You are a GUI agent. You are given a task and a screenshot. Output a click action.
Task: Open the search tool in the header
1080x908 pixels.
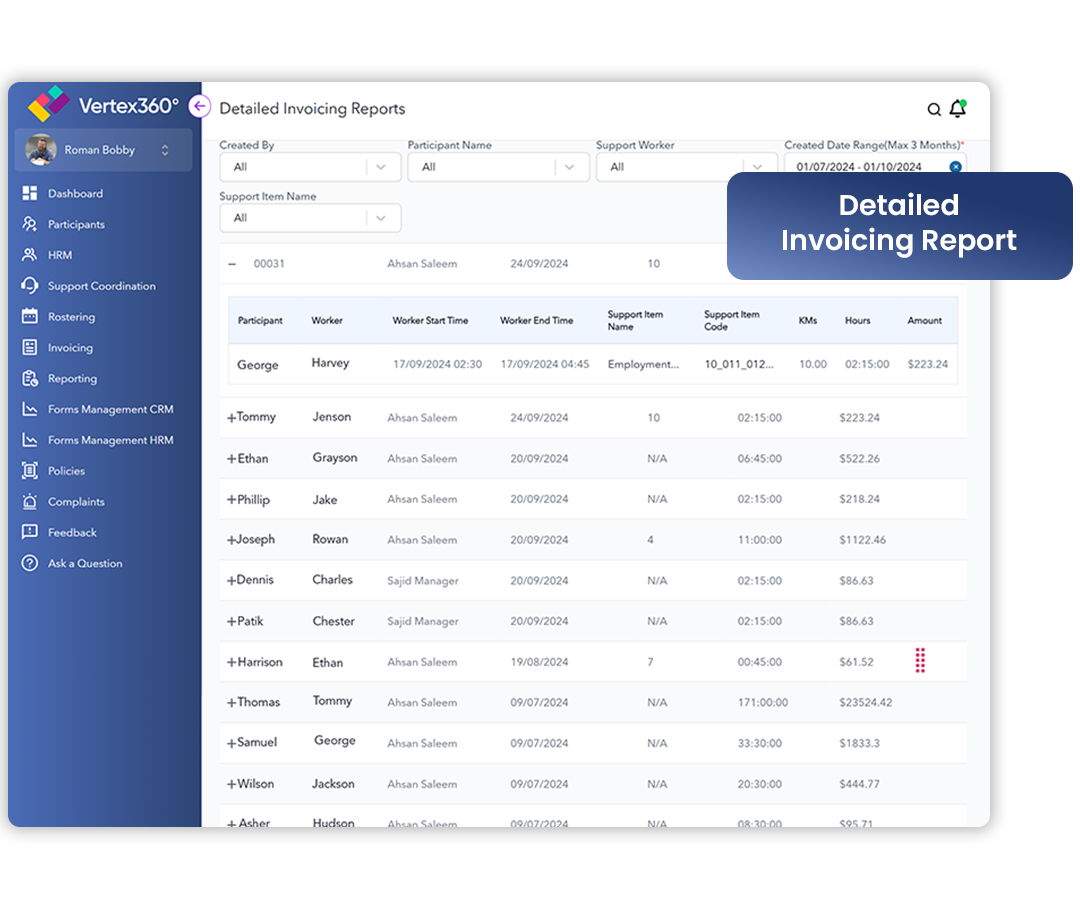coord(934,109)
